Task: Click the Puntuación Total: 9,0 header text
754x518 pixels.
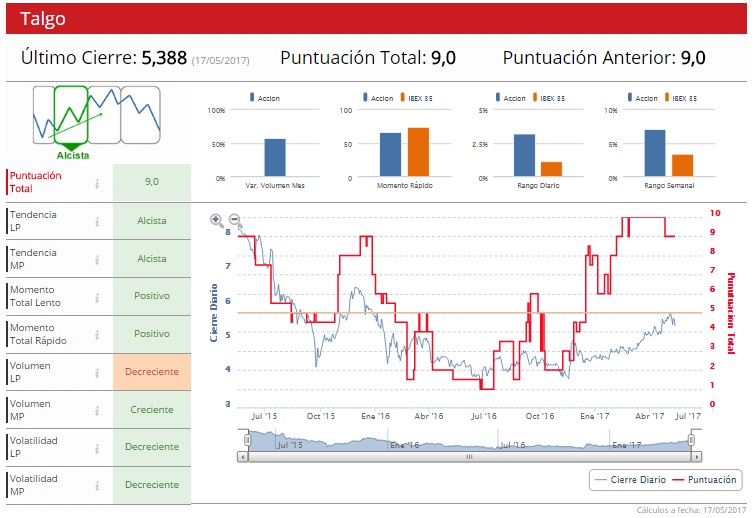Action: 368,58
